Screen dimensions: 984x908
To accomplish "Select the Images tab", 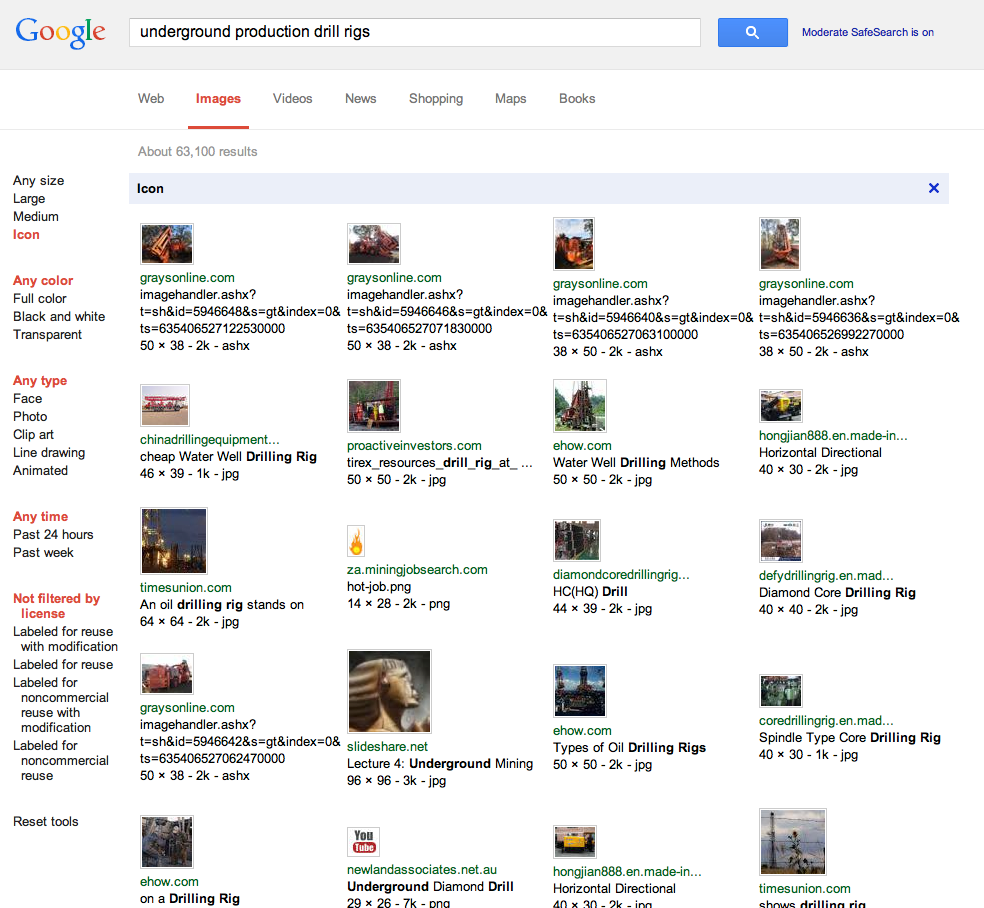I will coord(218,99).
